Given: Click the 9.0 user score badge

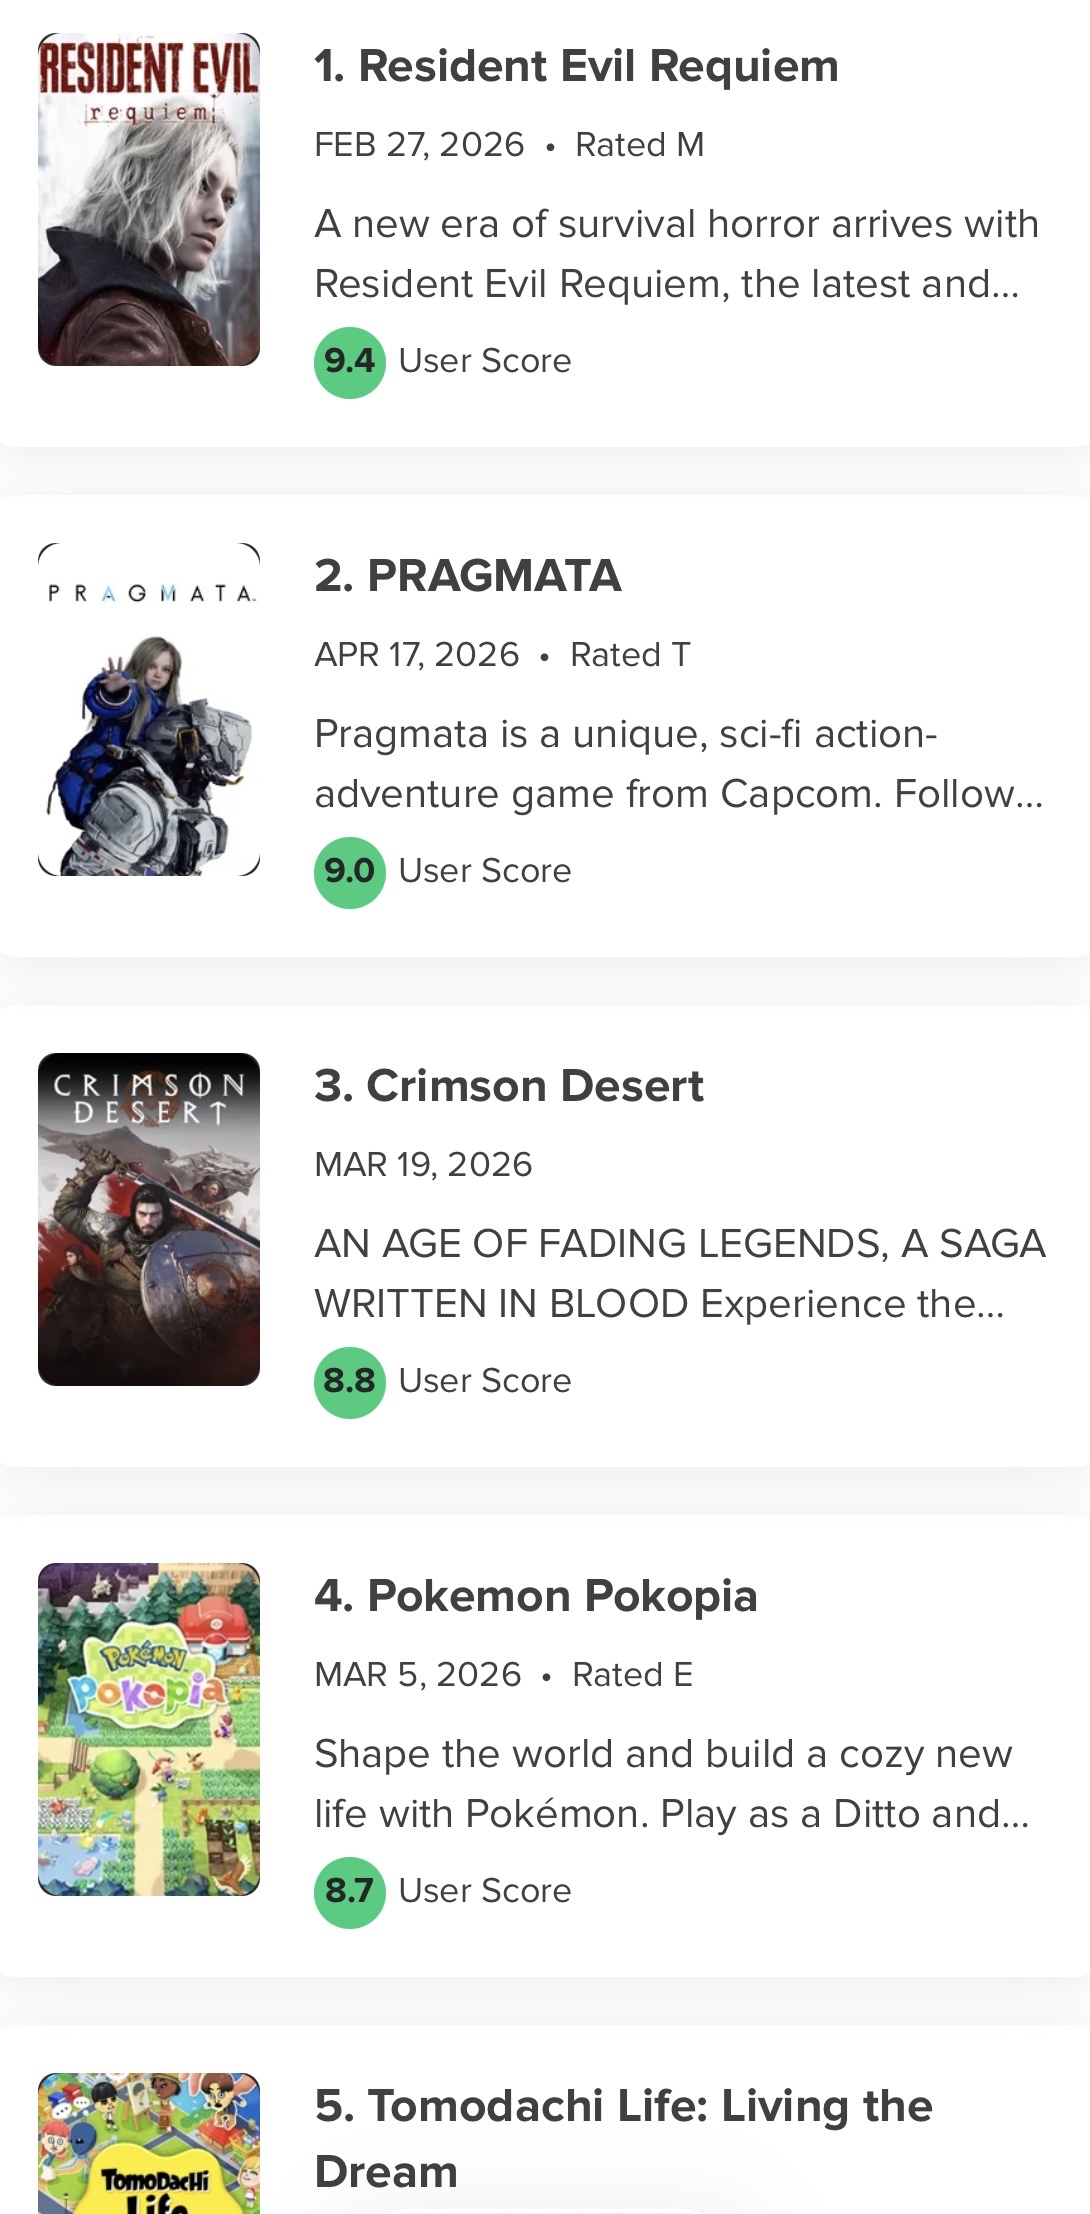Looking at the screenshot, I should point(349,872).
